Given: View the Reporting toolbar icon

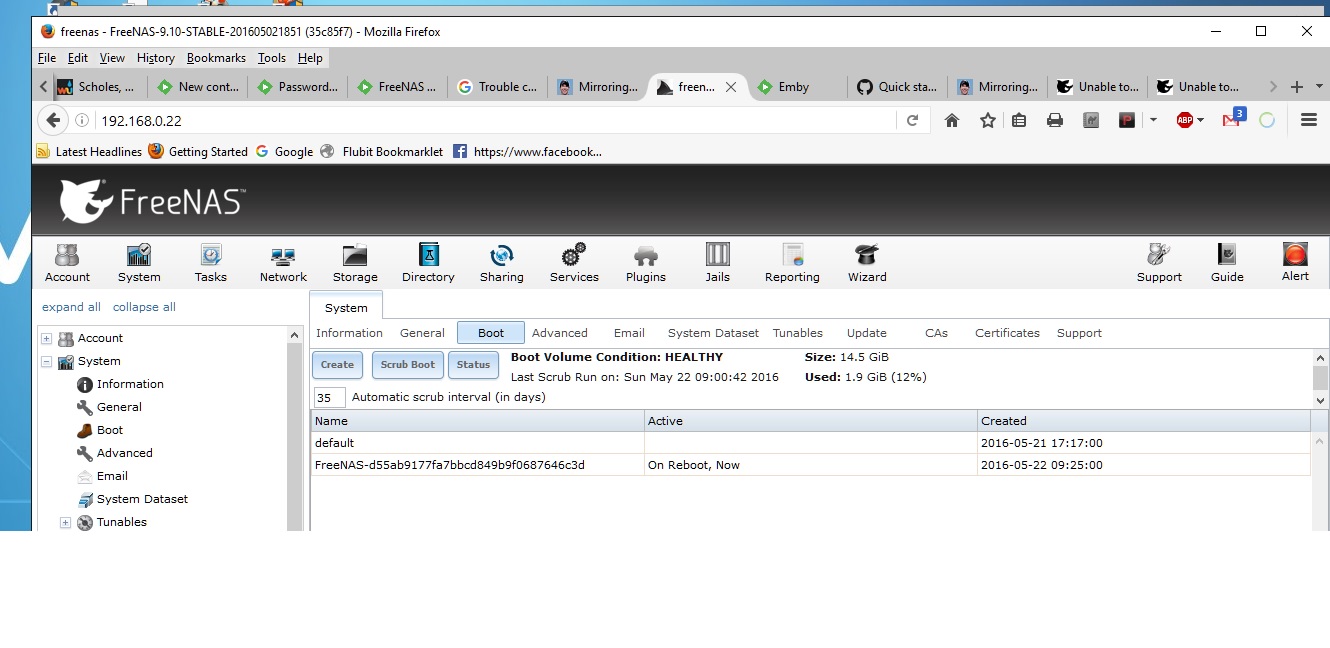Looking at the screenshot, I should click(792, 263).
